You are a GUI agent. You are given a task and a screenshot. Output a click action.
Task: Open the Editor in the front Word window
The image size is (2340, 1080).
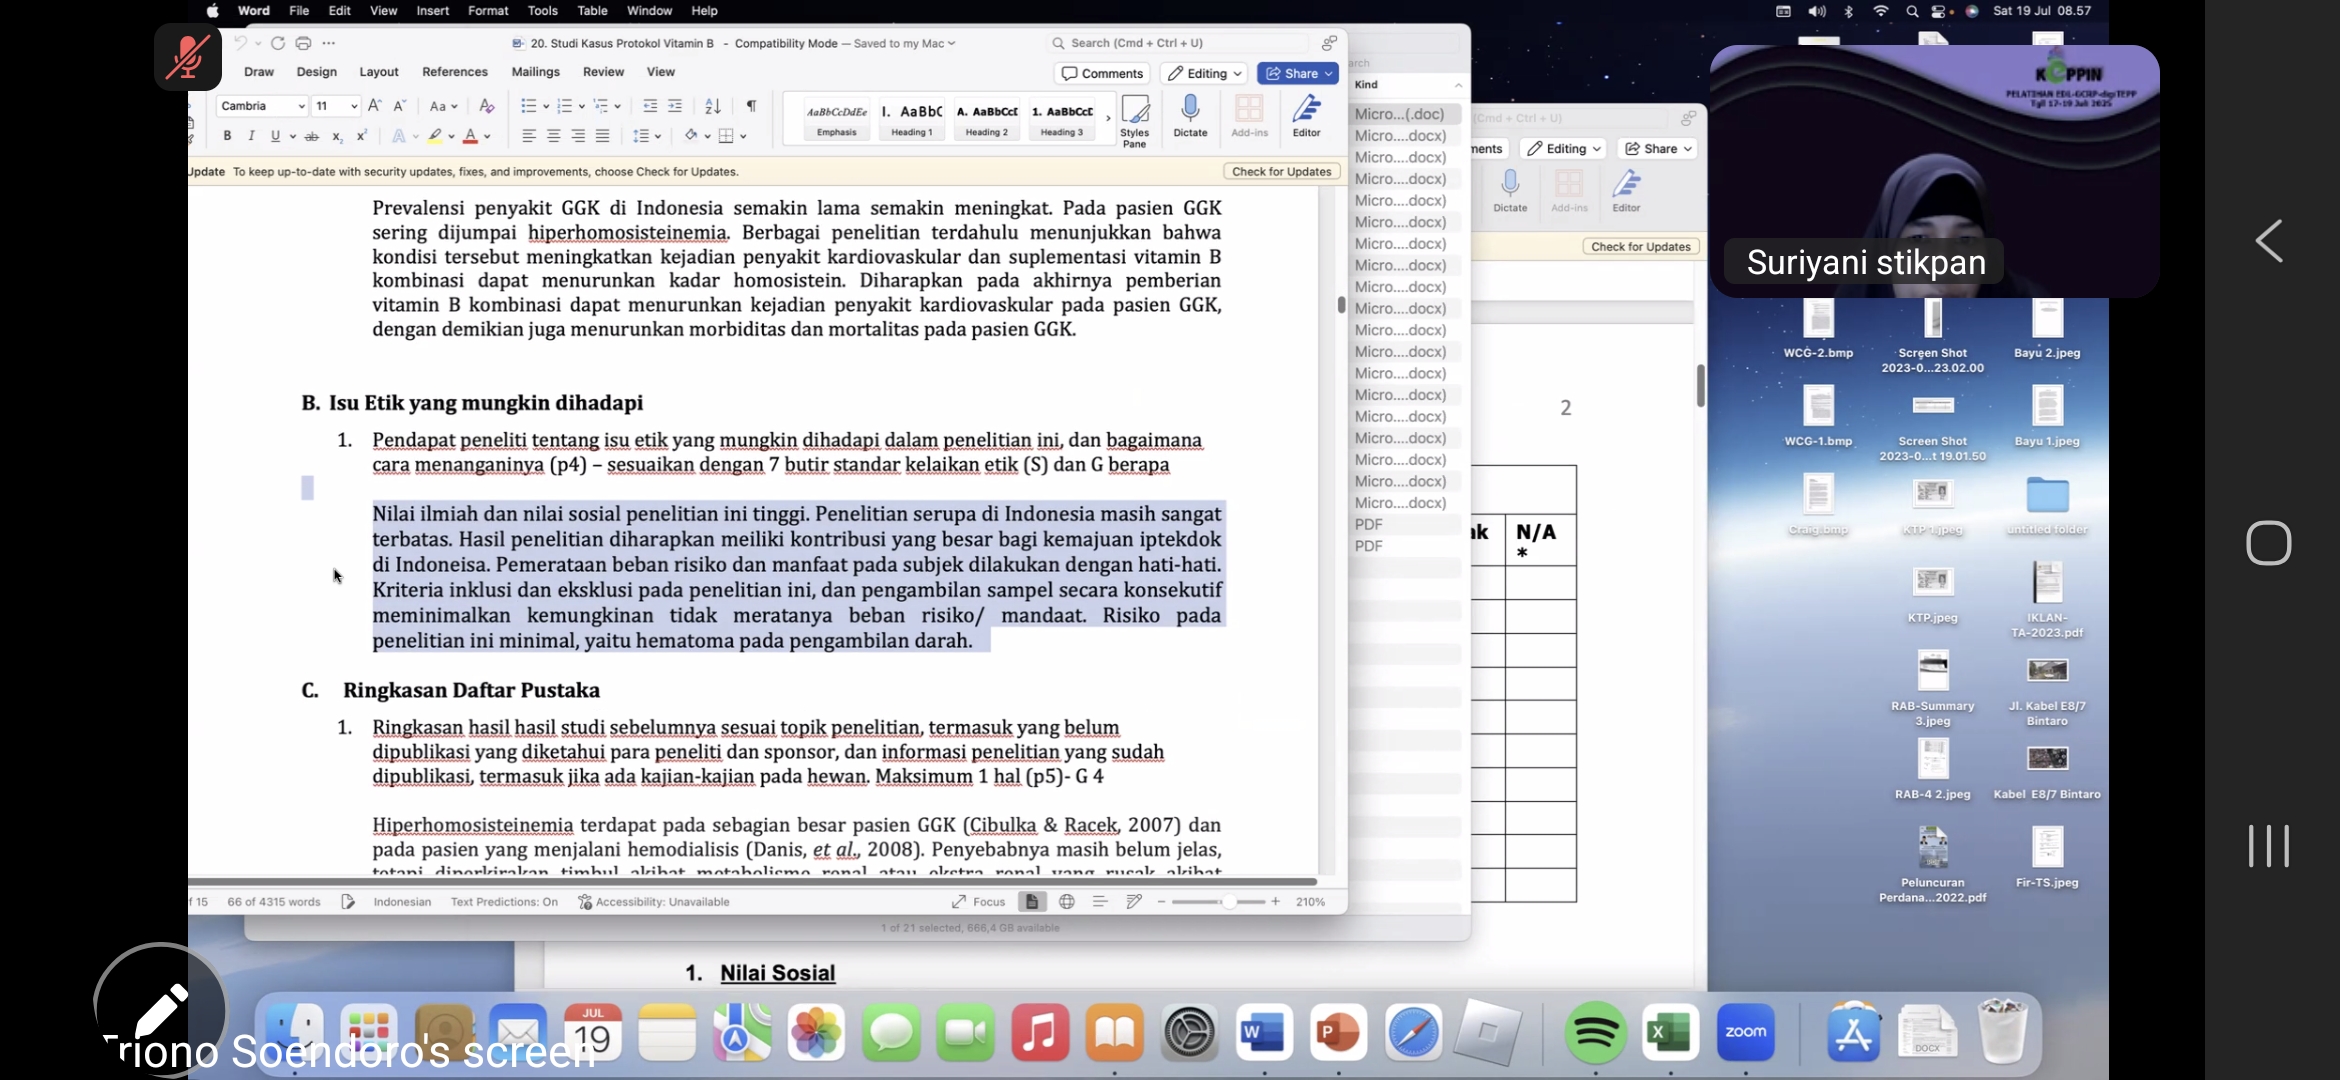(x=1307, y=116)
